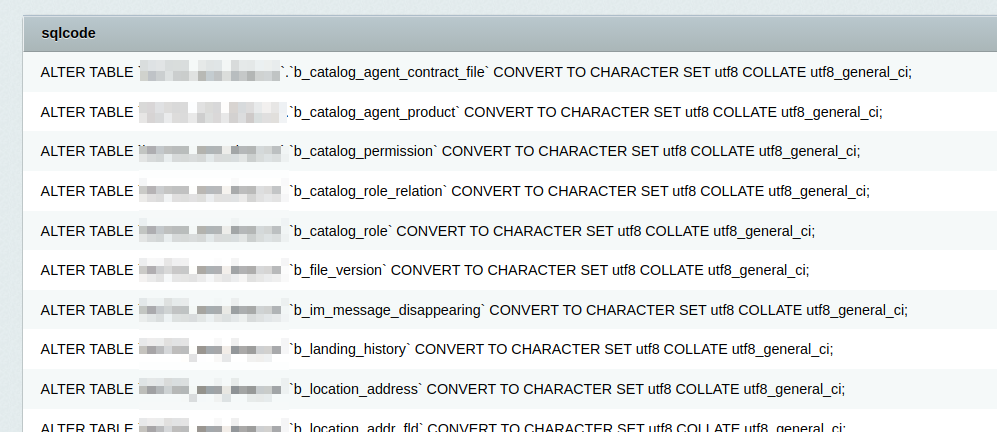This screenshot has height=432, width=997.
Task: Click 'utf8_general_ci' in the b_catalog_role row
Action: [x=763, y=231]
